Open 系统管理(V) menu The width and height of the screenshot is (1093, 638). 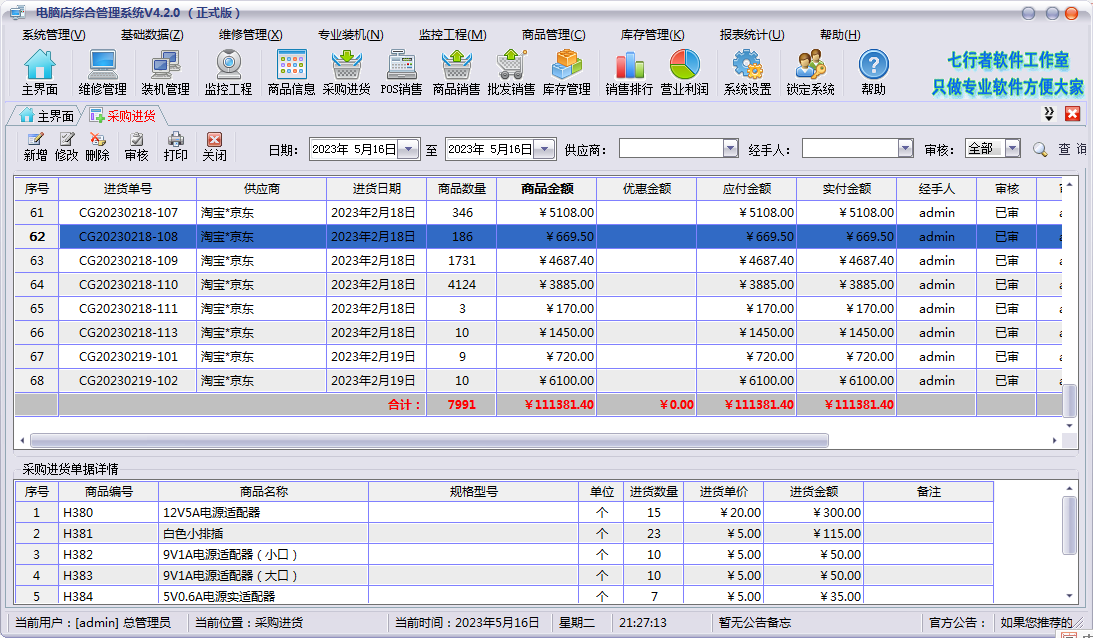(x=54, y=35)
